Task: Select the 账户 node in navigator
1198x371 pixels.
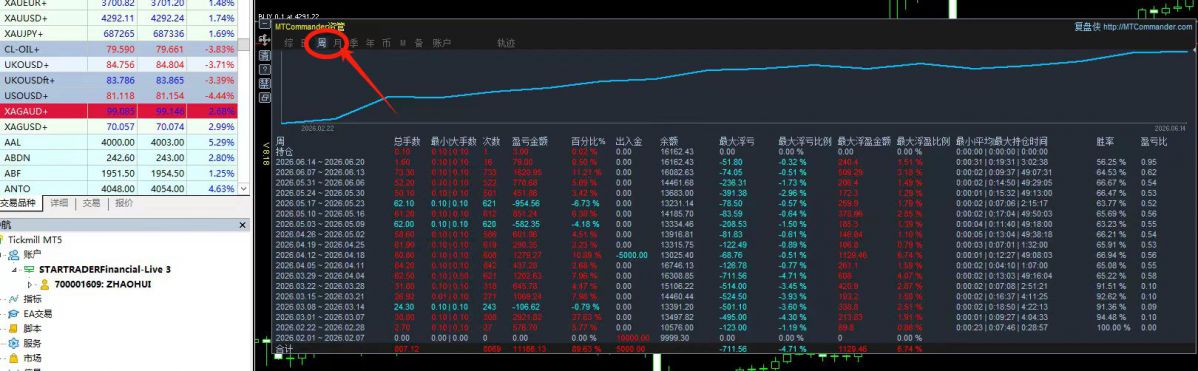Action: [x=33, y=254]
